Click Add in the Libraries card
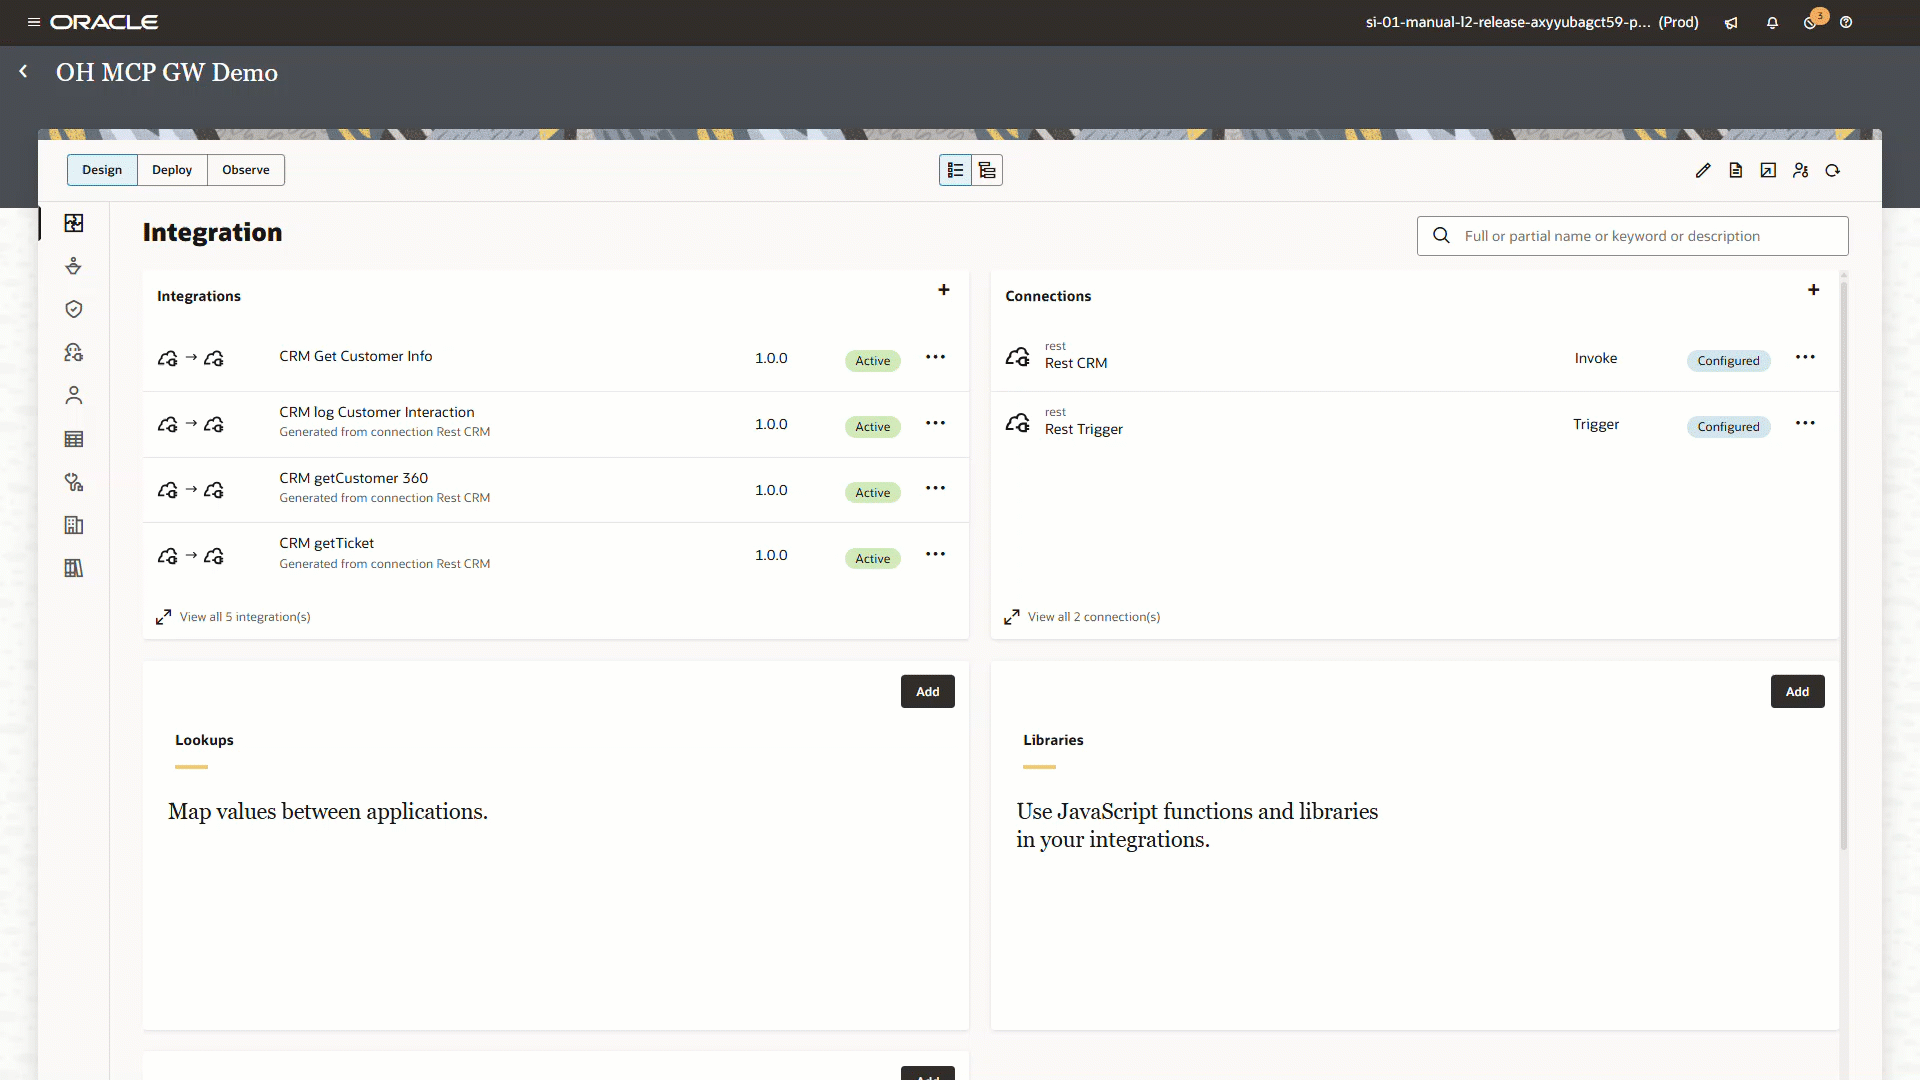Screen dimensions: 1920x1080 pyautogui.click(x=1797, y=692)
